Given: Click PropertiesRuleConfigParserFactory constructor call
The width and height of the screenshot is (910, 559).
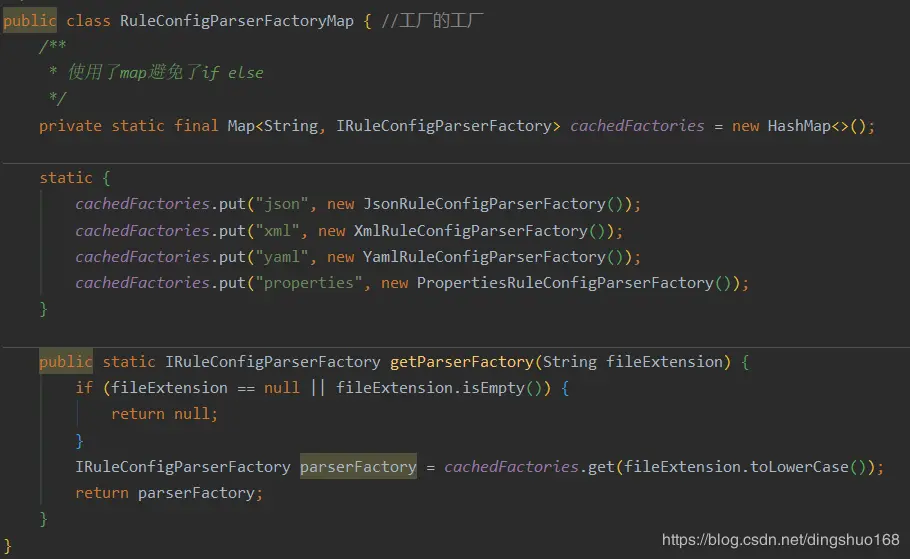Looking at the screenshot, I should 574,283.
